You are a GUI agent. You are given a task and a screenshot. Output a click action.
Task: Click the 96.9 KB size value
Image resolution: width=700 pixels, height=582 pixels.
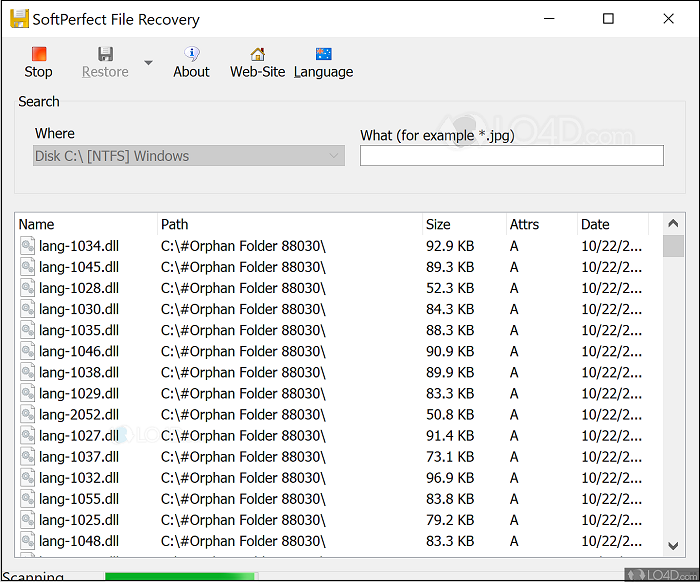(450, 478)
